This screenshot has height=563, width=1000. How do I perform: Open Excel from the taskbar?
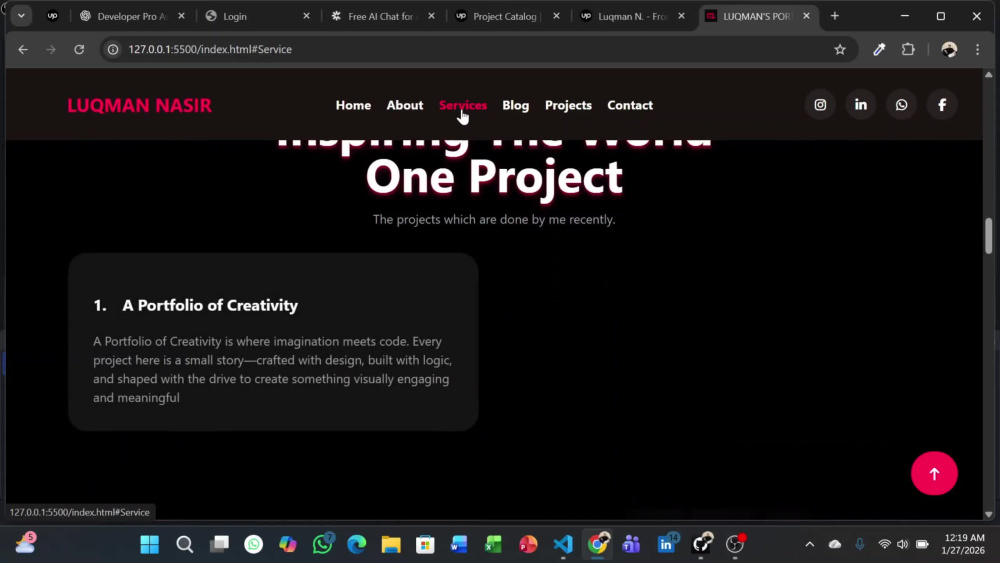tap(494, 545)
